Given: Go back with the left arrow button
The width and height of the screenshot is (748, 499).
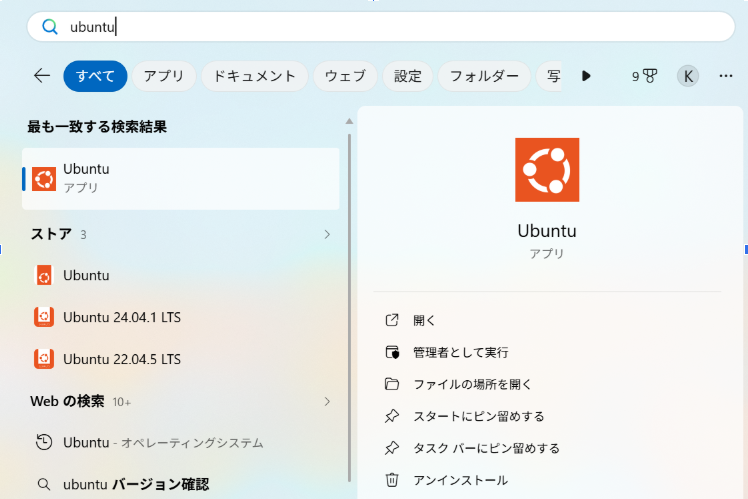Looking at the screenshot, I should (x=42, y=76).
